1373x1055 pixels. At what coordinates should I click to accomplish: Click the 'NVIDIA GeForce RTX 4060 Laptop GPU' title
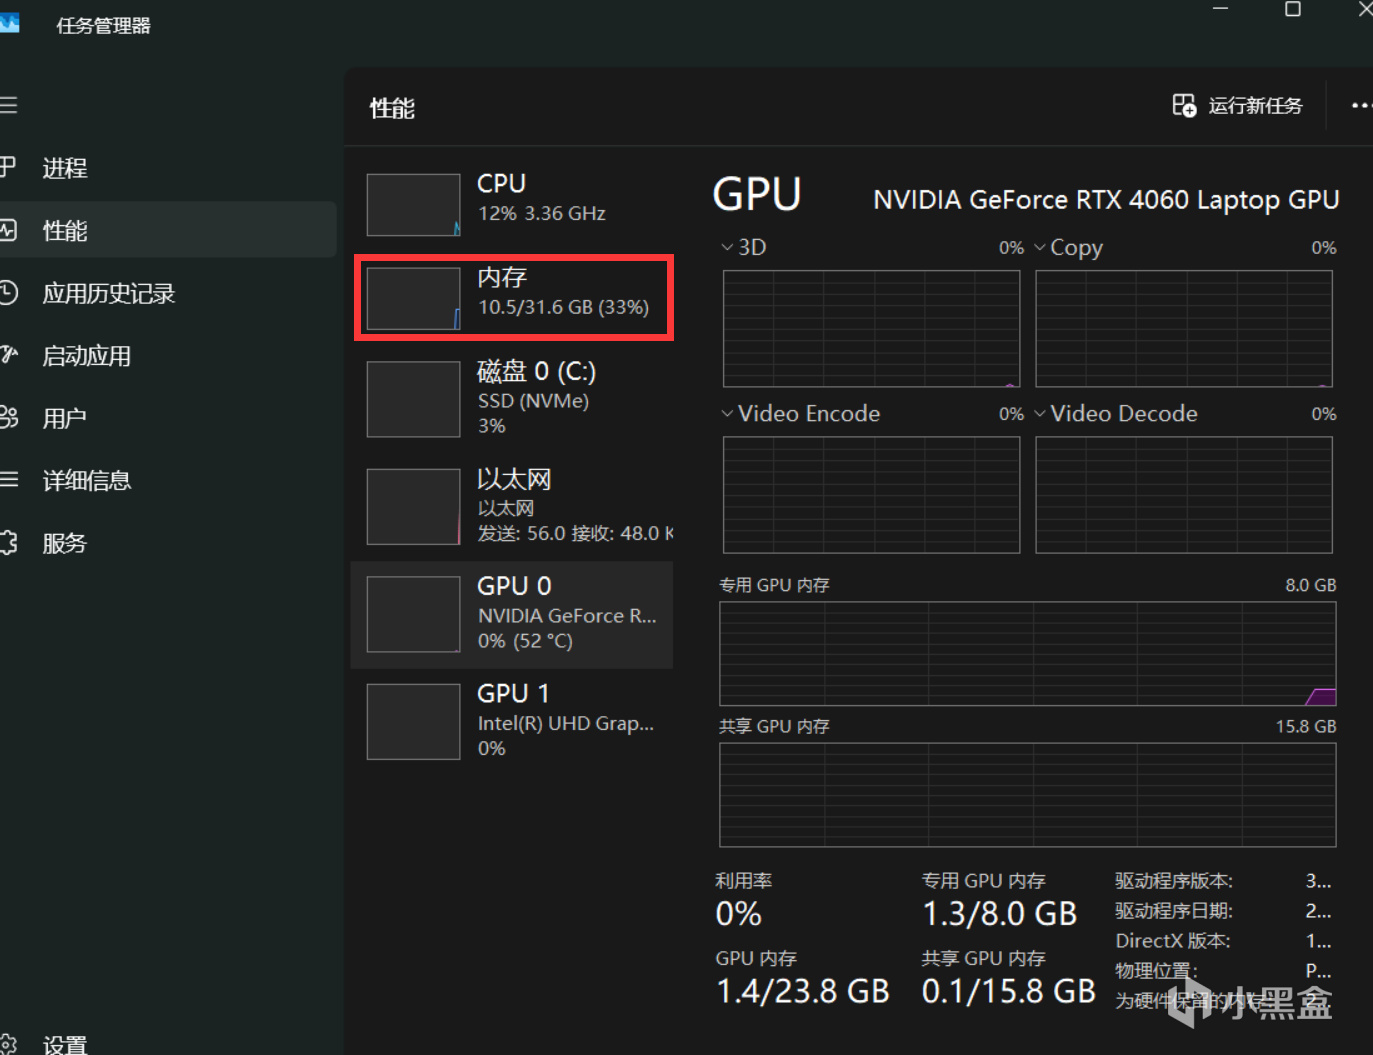pos(1106,200)
